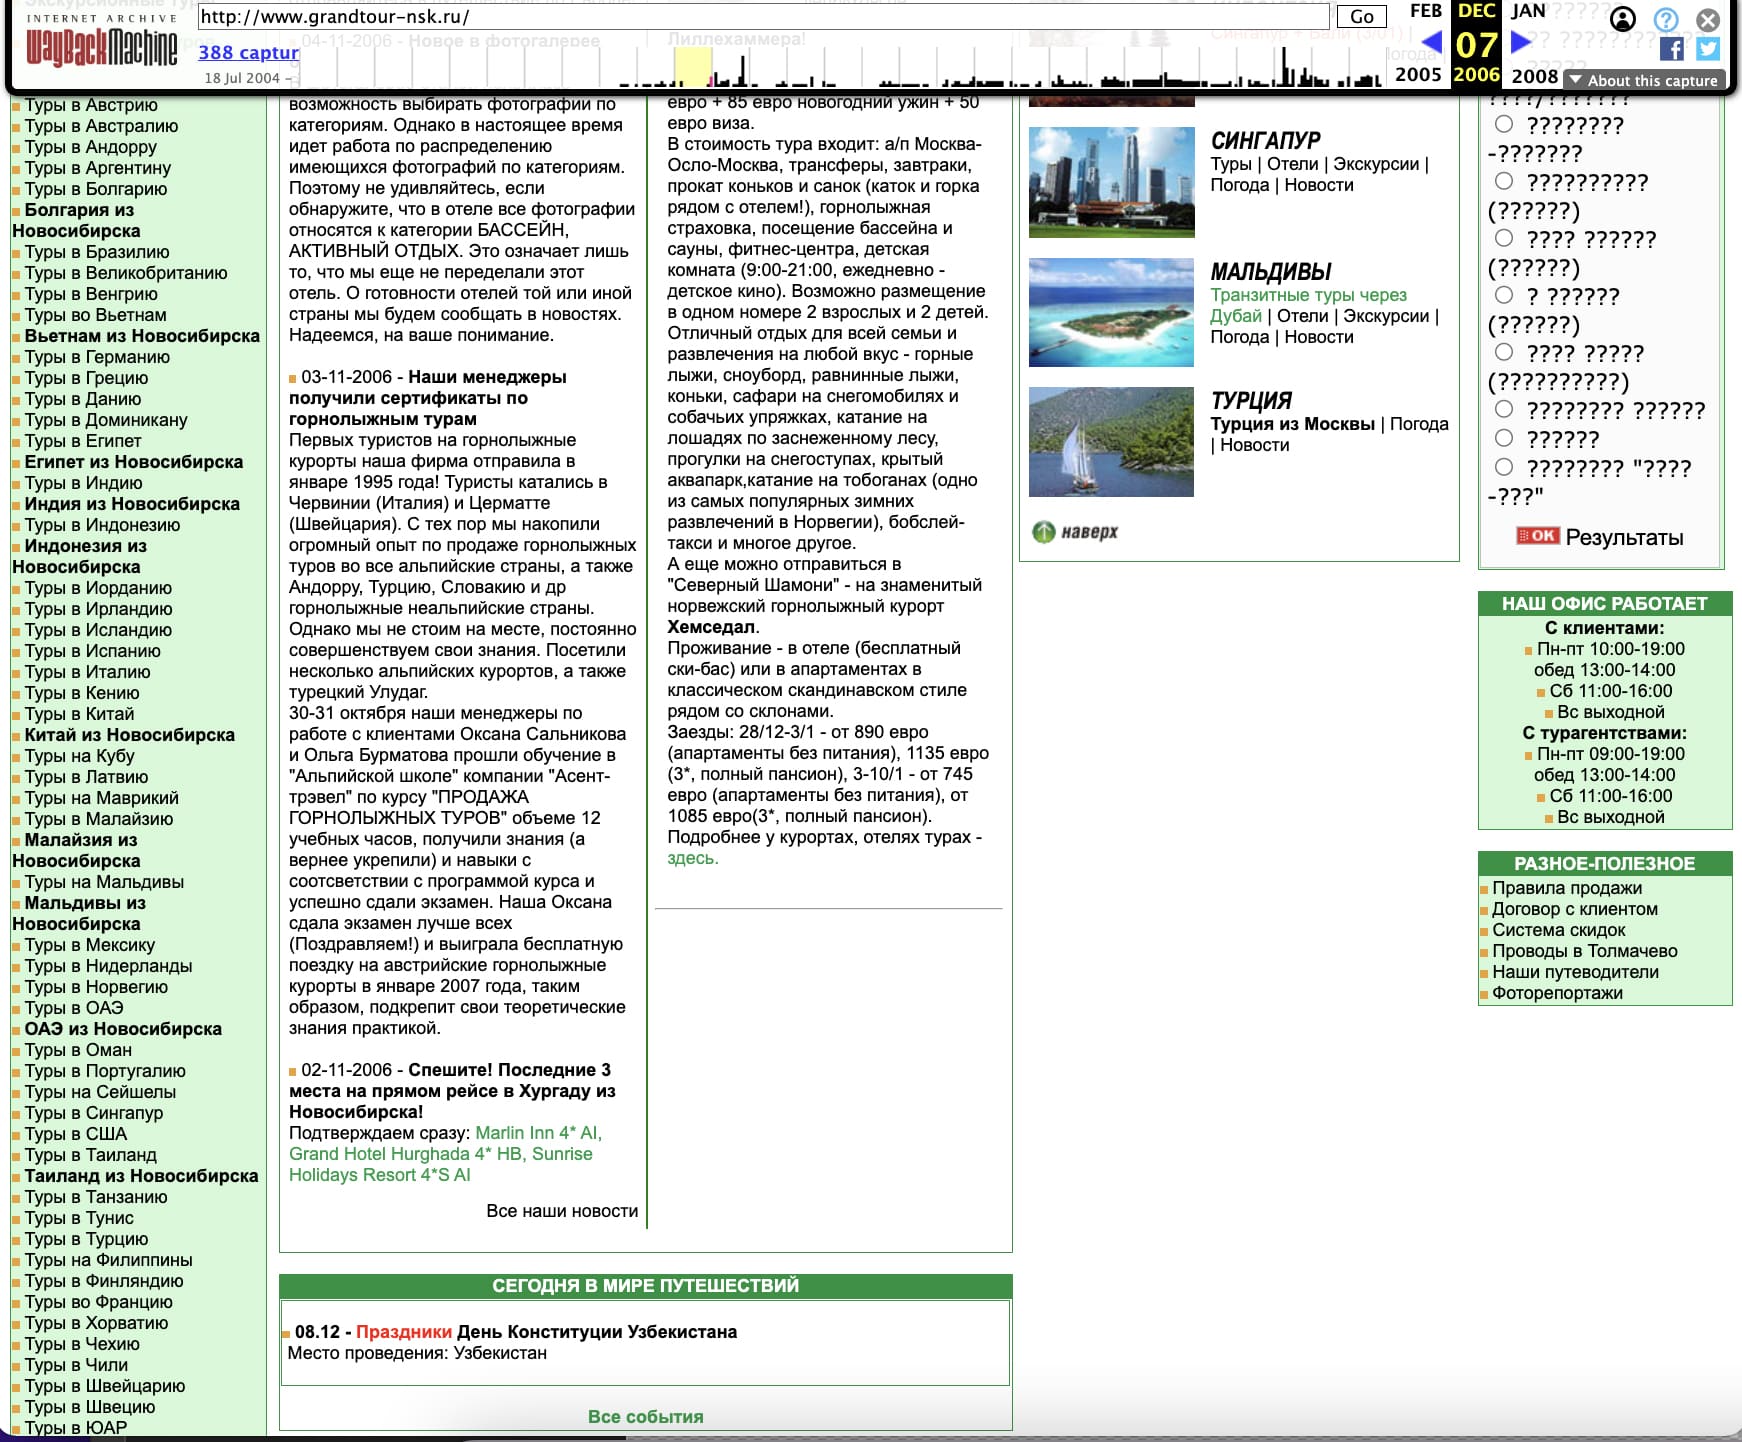1742x1442 pixels.
Task: Open Правила продажи link
Action: (x=1567, y=888)
